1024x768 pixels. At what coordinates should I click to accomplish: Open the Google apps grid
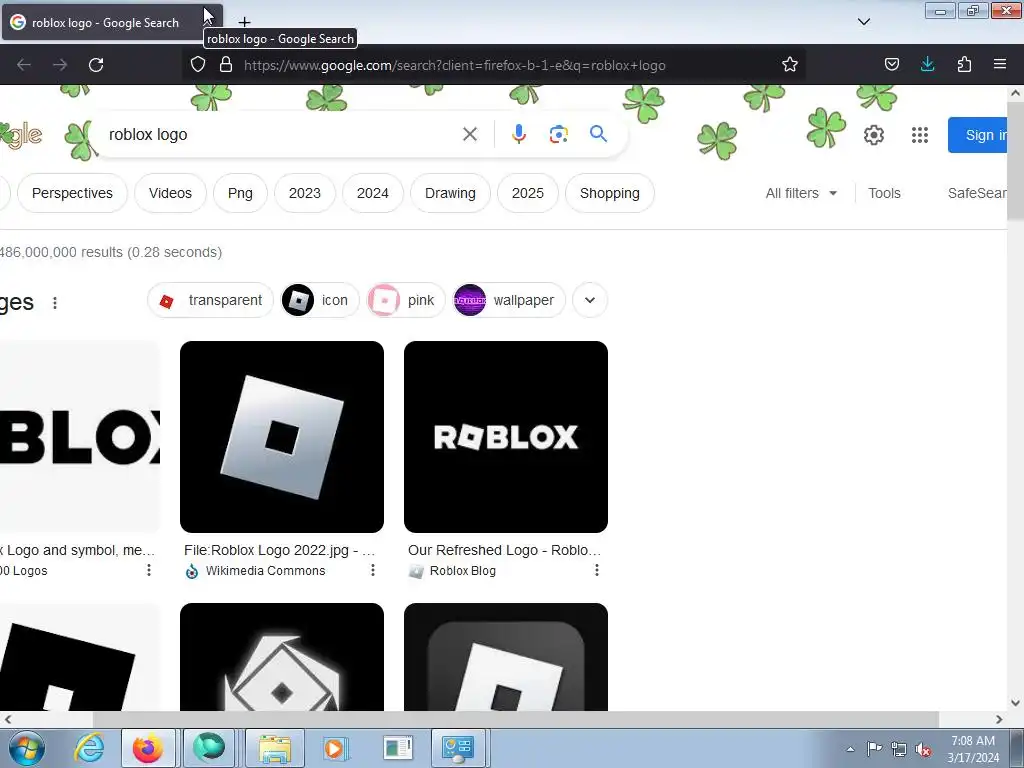click(x=920, y=135)
